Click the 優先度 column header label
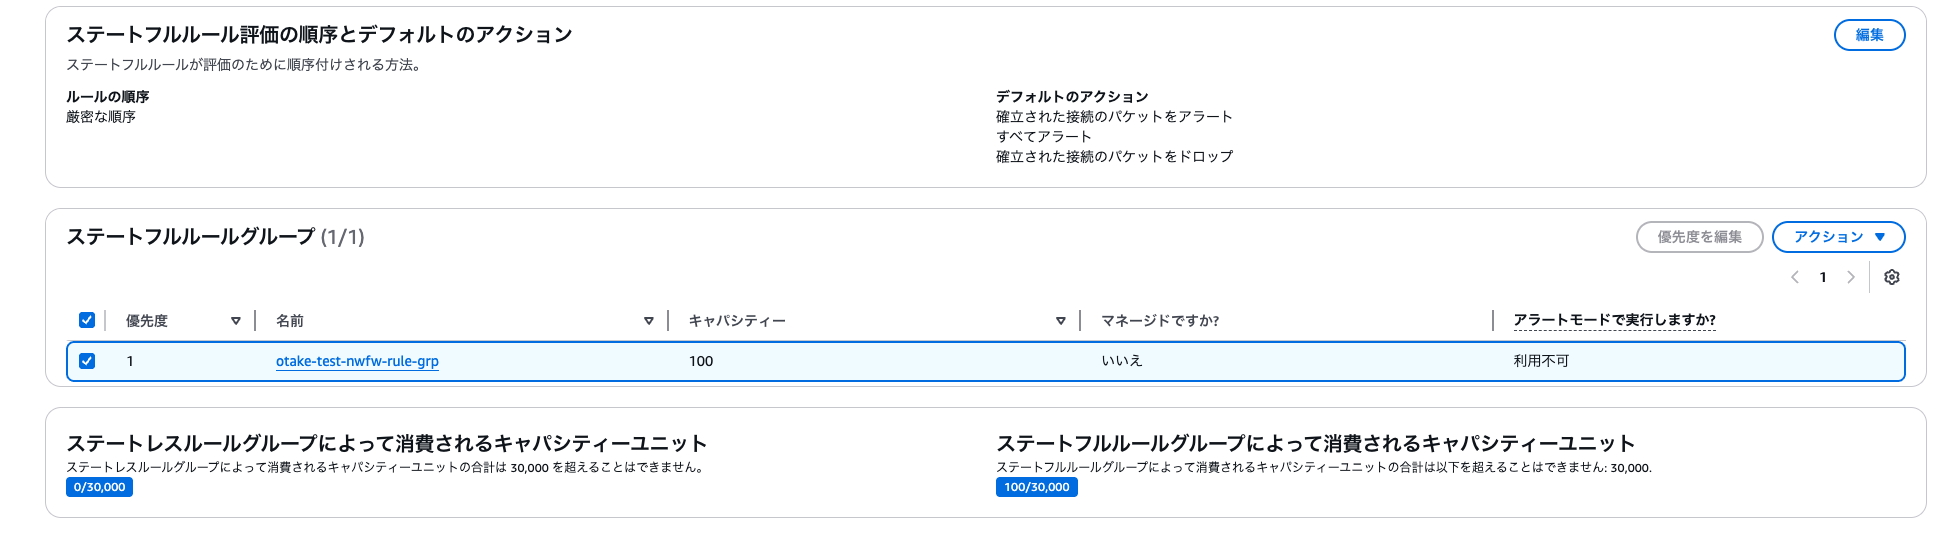This screenshot has width=1944, height=551. [x=147, y=321]
